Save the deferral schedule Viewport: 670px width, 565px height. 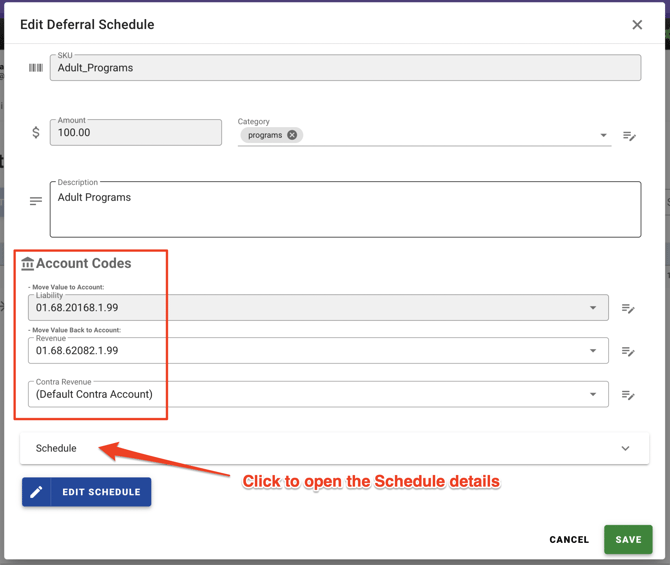(x=628, y=540)
